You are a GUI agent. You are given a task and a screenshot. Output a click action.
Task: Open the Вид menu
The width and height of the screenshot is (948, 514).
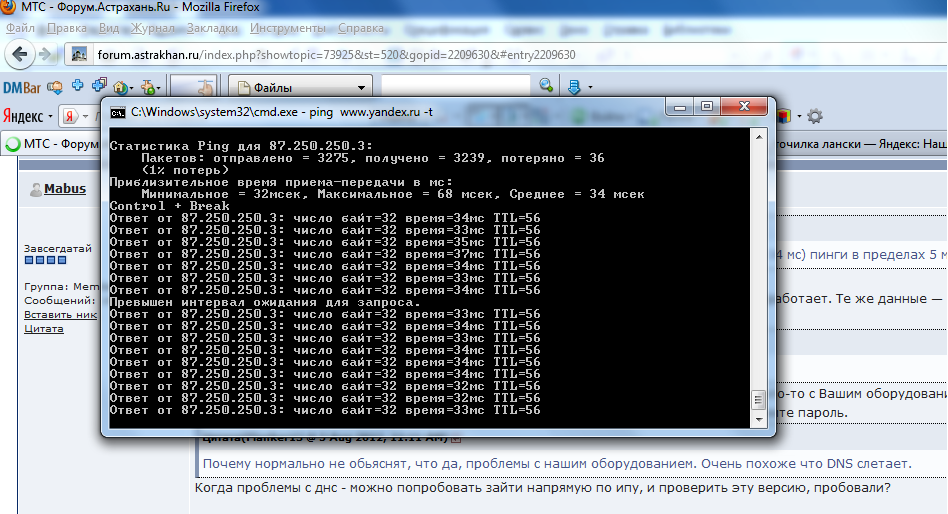click(109, 28)
